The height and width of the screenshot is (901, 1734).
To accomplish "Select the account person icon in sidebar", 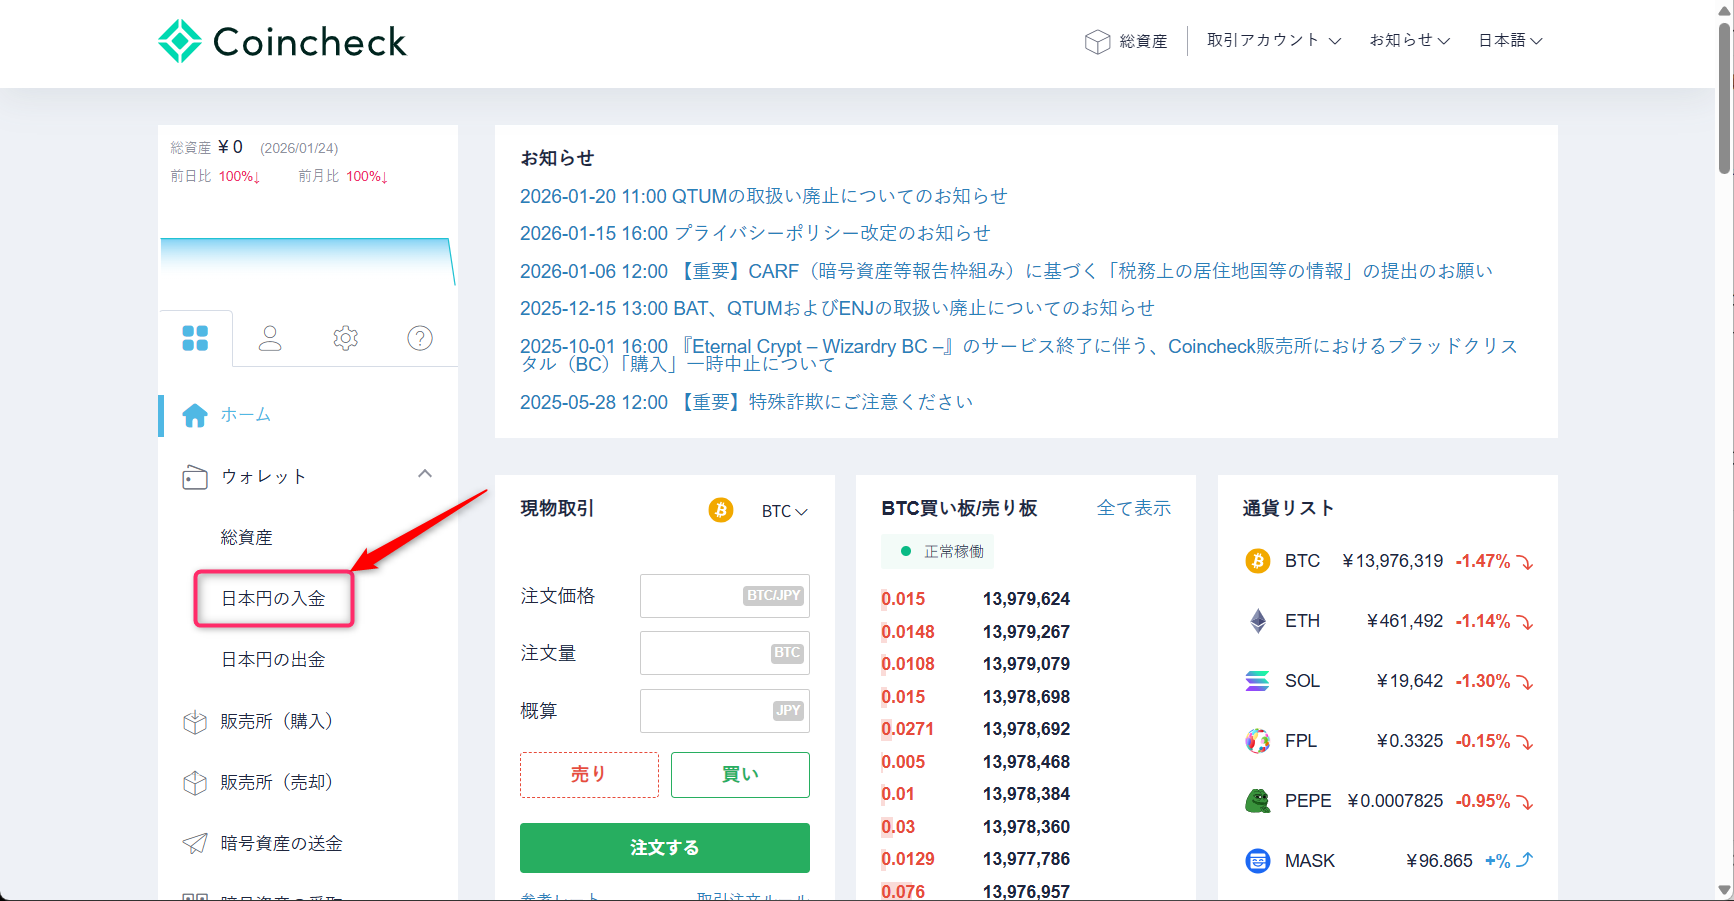I will (270, 340).
